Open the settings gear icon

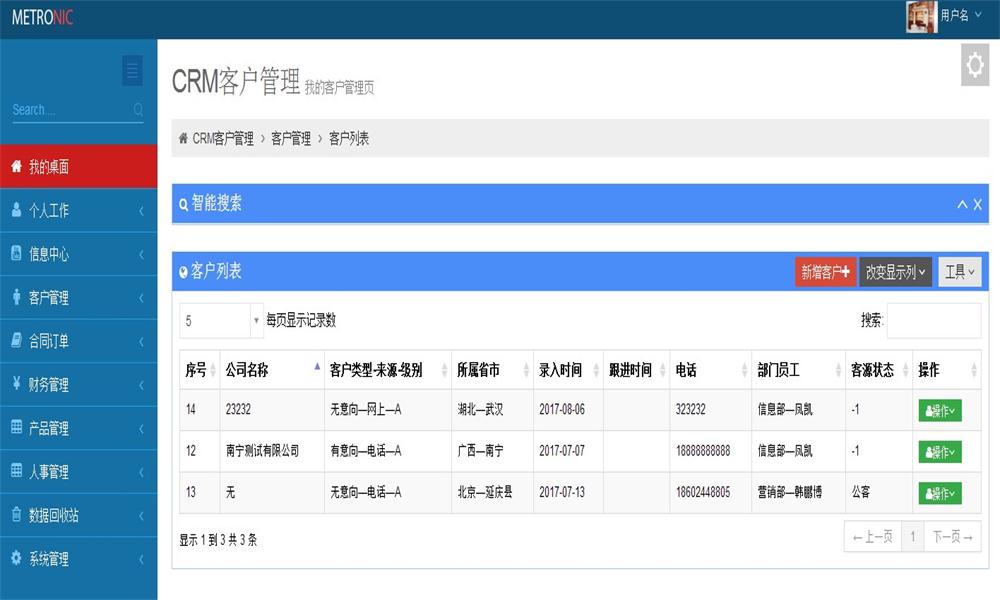click(x=974, y=65)
